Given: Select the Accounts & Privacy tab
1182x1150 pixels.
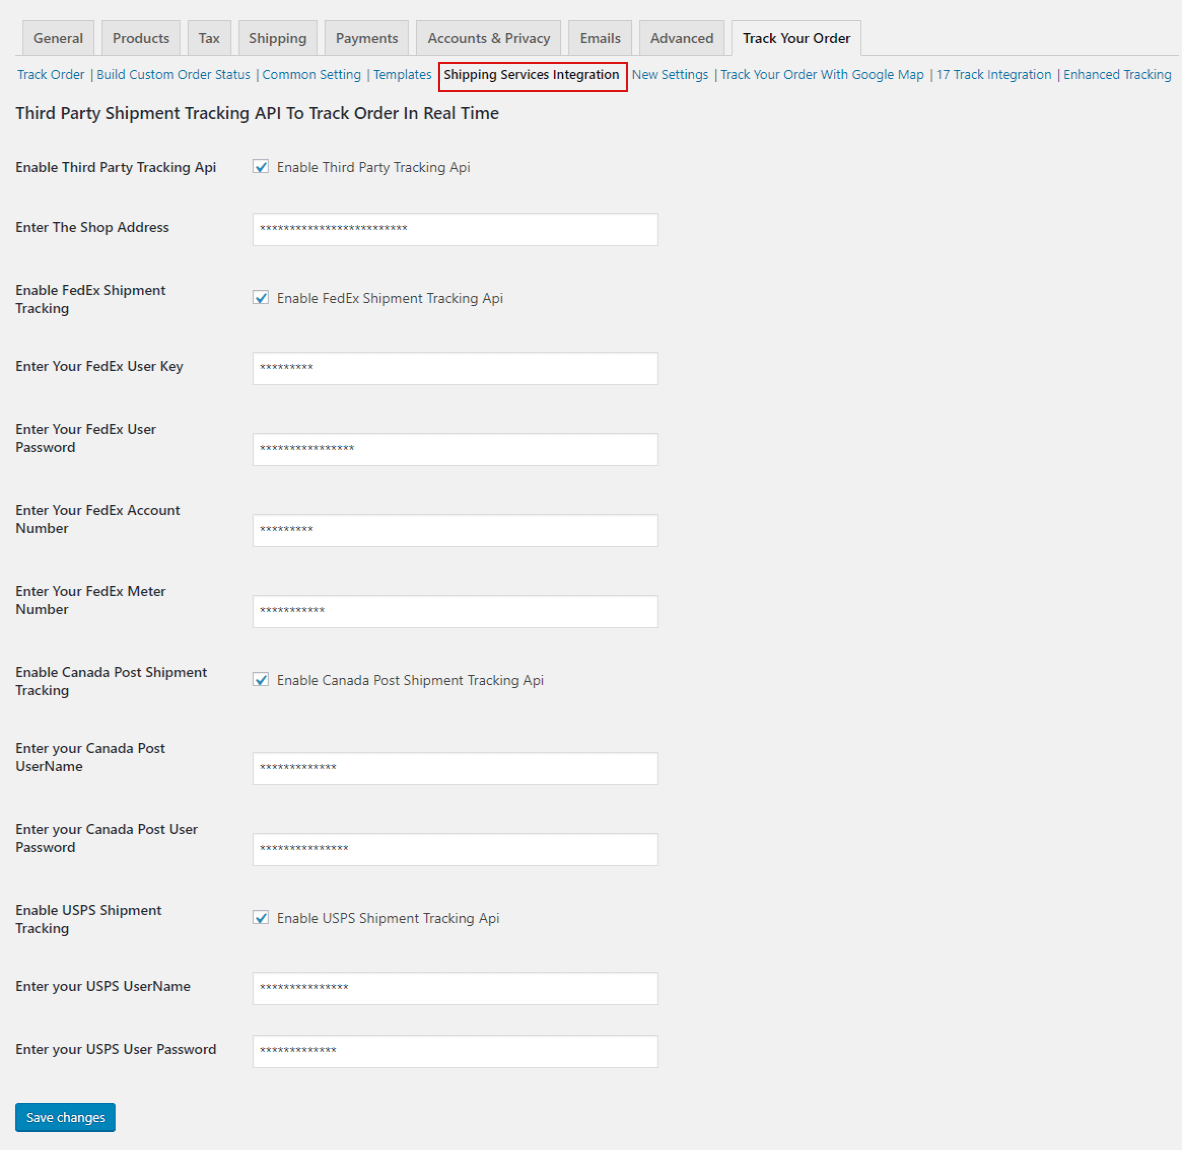Looking at the screenshot, I should tap(489, 38).
